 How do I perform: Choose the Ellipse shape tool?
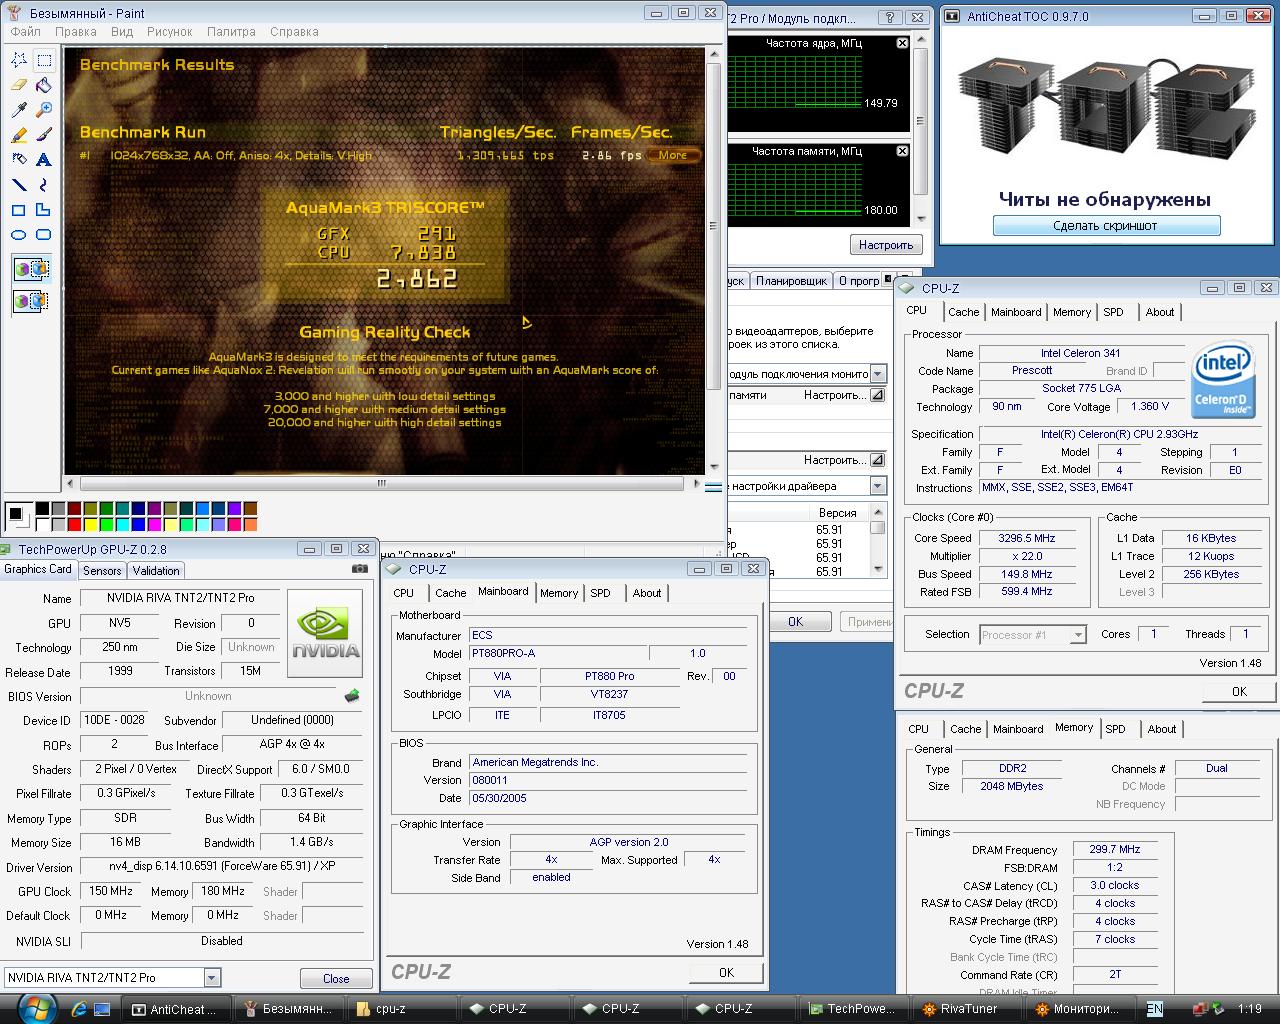click(x=19, y=235)
